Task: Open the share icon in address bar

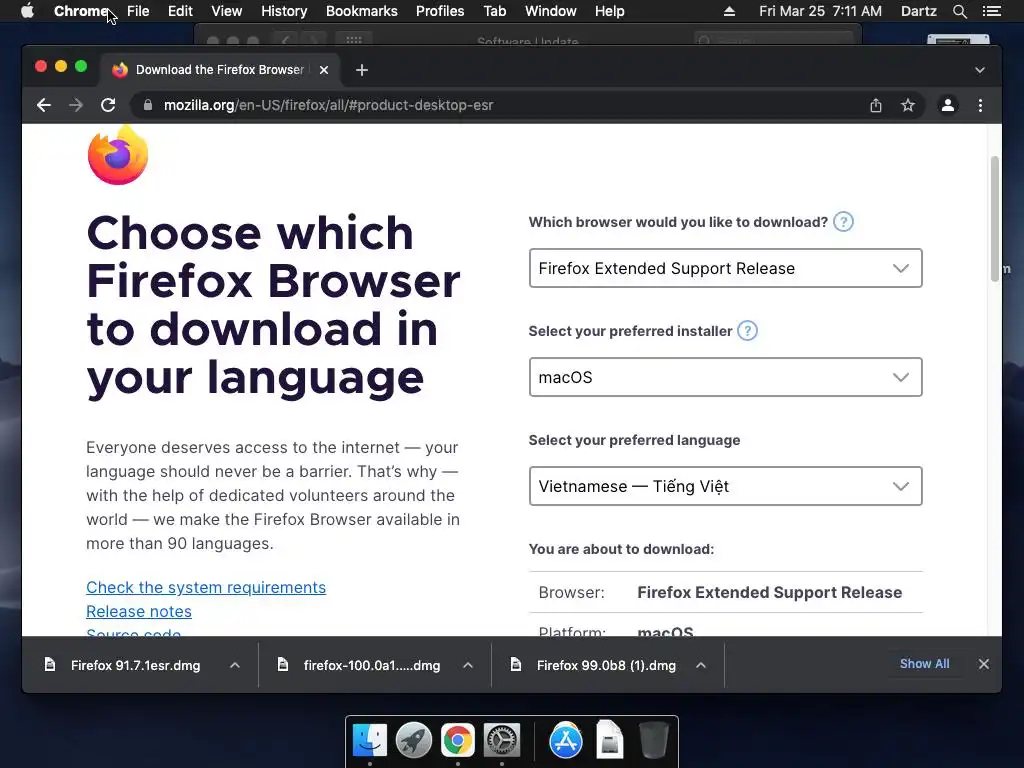Action: click(876, 105)
